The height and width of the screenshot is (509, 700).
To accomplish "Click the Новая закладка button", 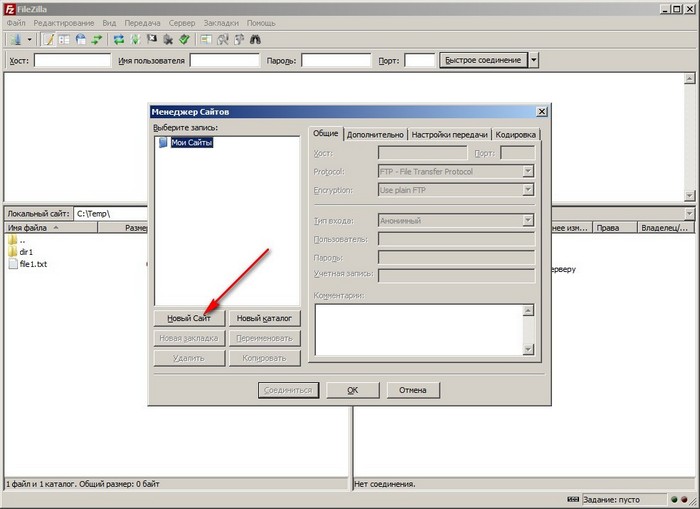I will point(189,338).
